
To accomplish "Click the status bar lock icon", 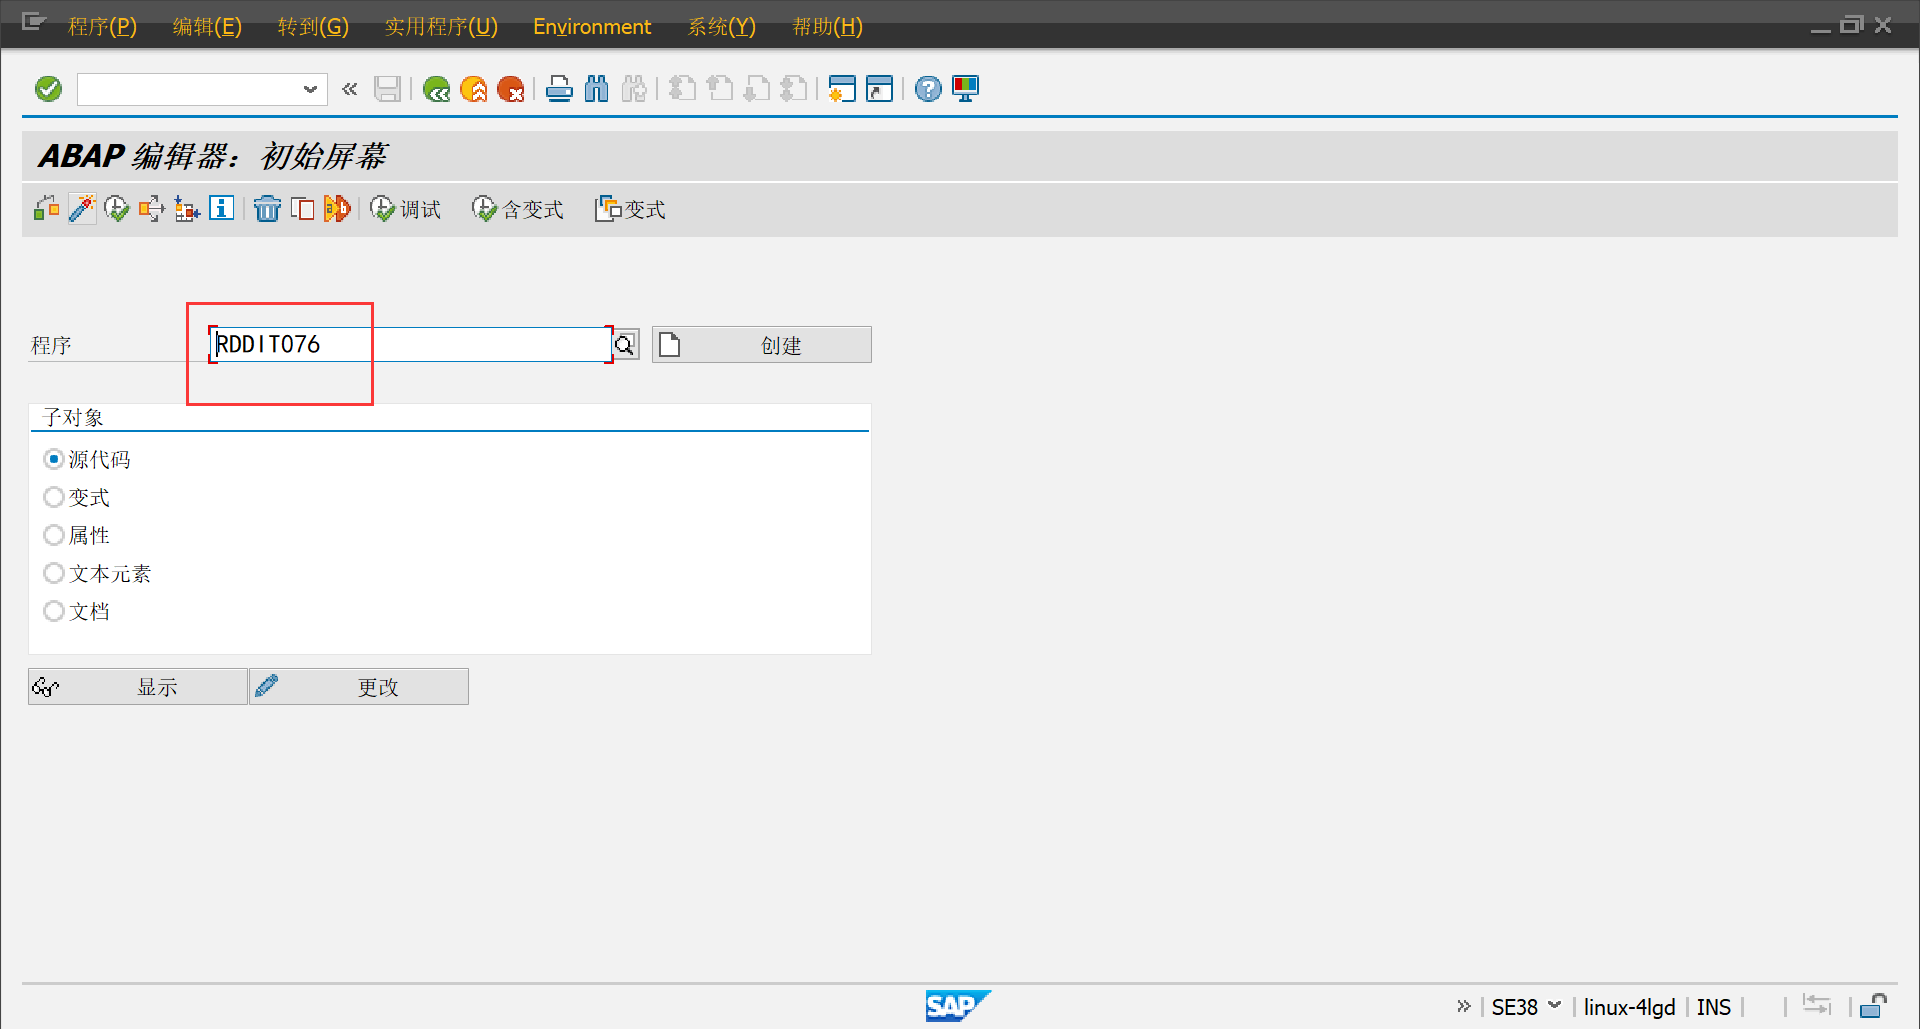I will [x=1874, y=1005].
